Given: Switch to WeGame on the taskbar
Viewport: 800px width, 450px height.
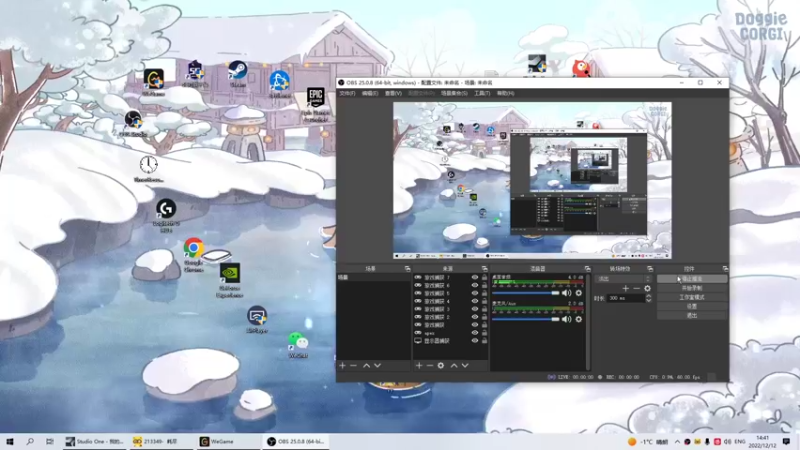Looking at the screenshot, I should pos(228,441).
